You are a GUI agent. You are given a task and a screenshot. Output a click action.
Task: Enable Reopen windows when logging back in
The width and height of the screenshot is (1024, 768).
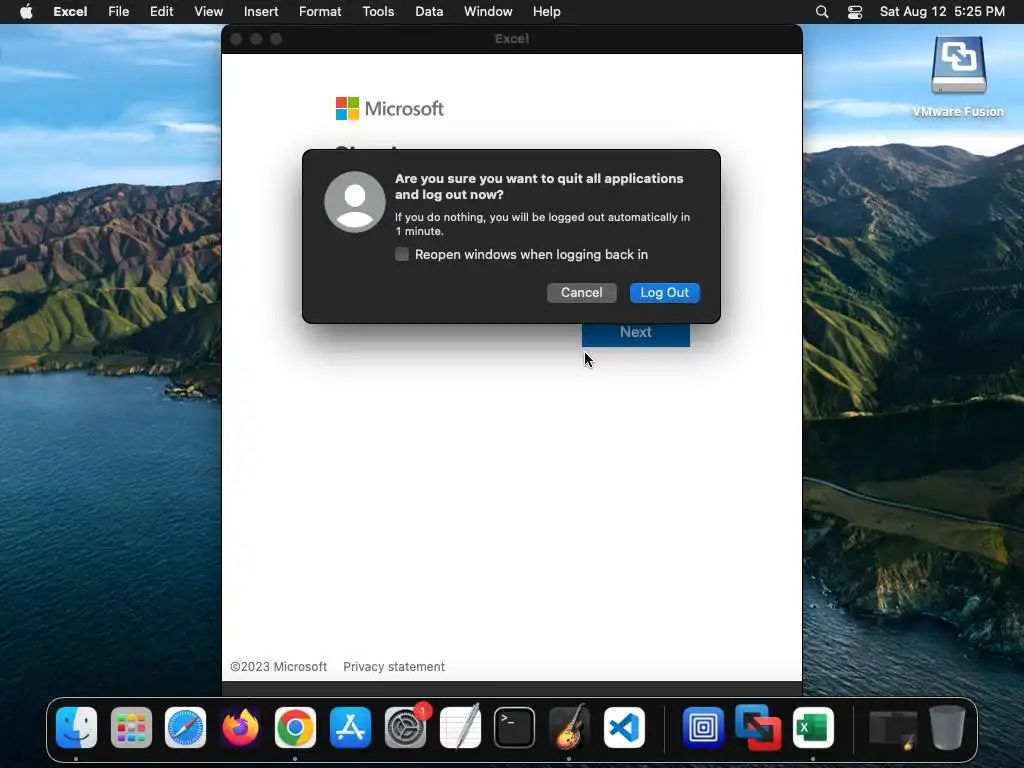[402, 254]
